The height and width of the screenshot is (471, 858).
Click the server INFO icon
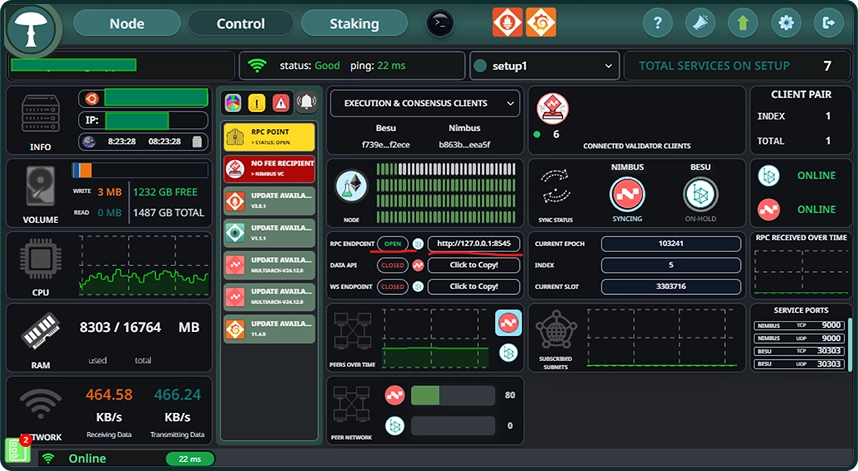coord(40,114)
